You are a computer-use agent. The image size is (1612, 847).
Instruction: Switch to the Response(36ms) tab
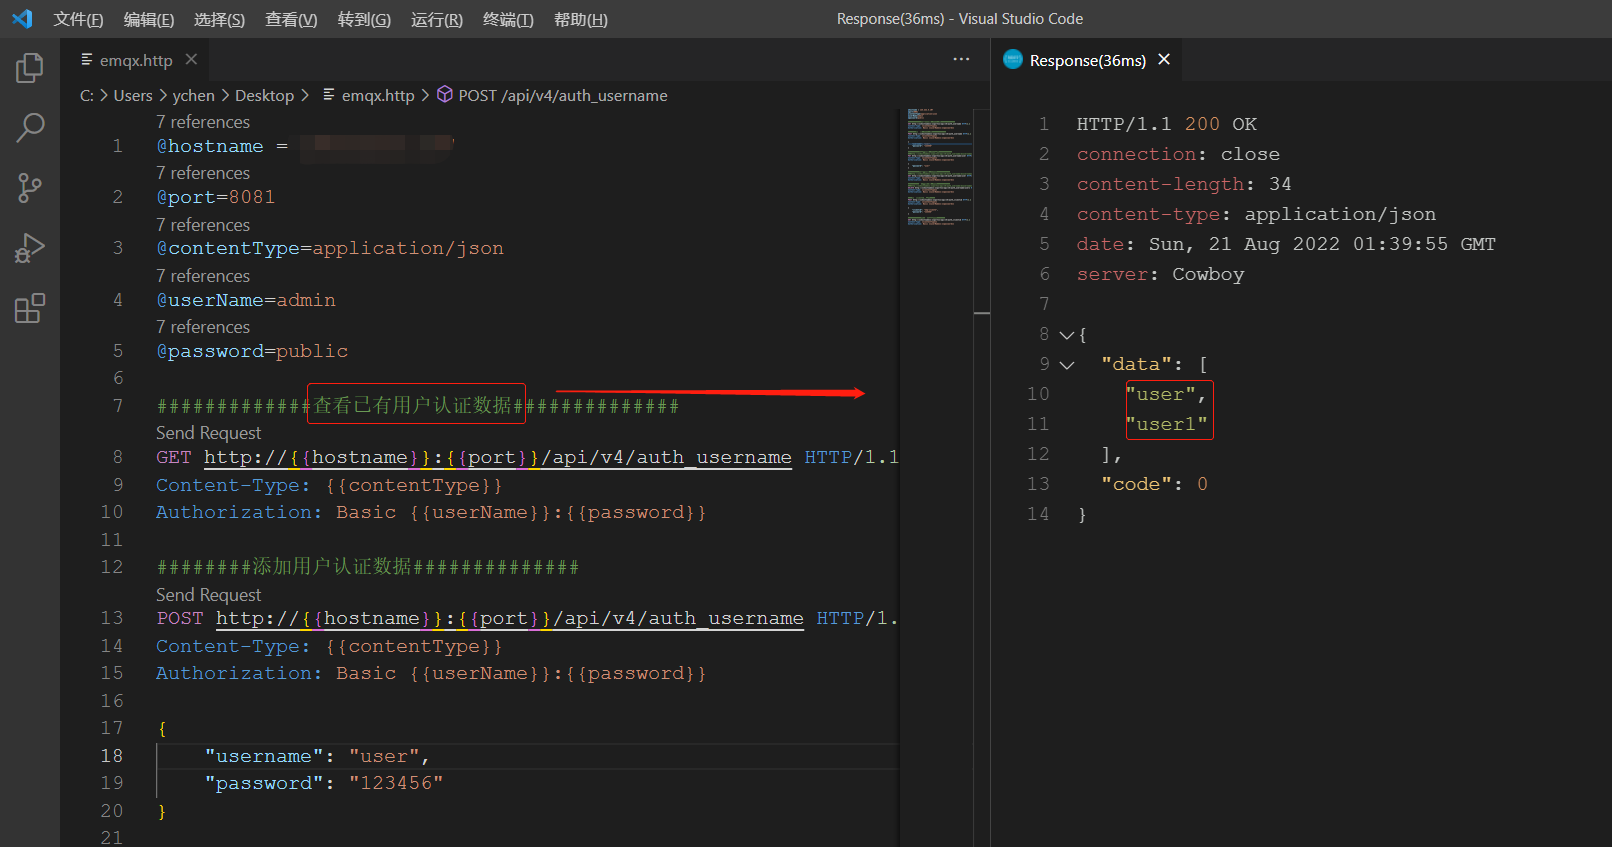click(x=1086, y=60)
